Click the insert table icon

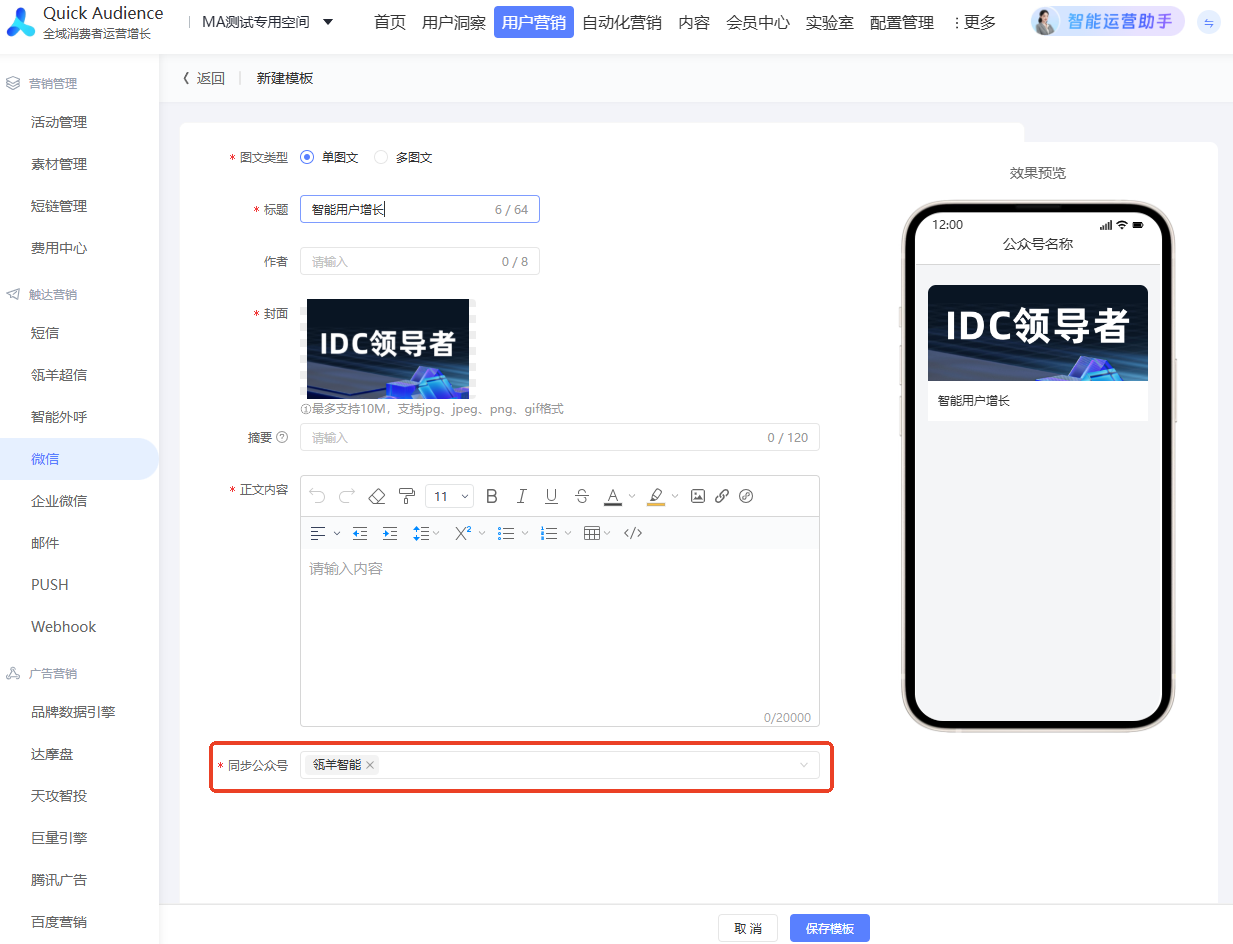(x=591, y=533)
